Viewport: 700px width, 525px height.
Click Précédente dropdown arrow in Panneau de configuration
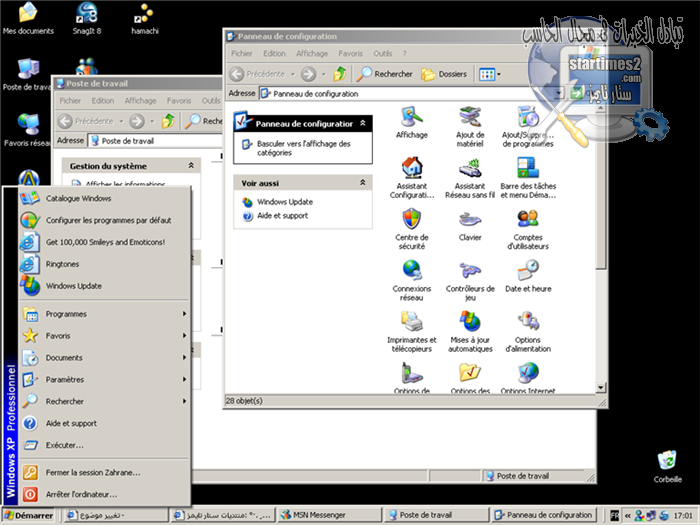293,74
